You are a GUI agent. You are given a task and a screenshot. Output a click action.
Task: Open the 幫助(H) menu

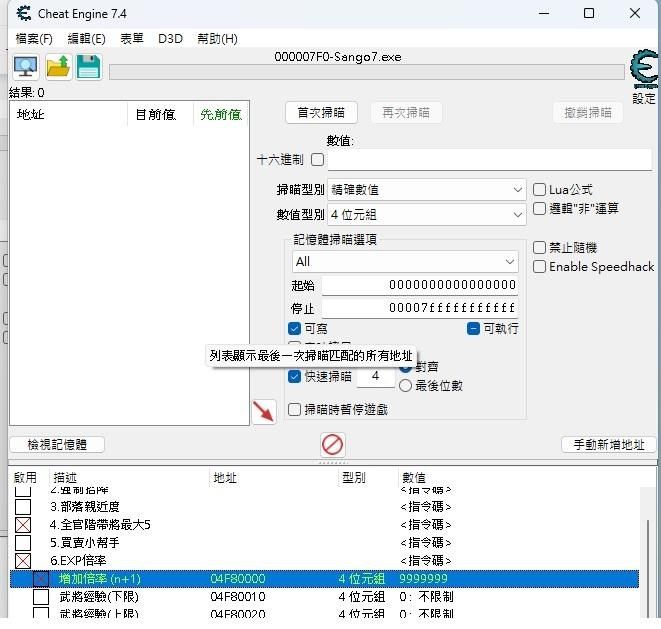point(217,39)
